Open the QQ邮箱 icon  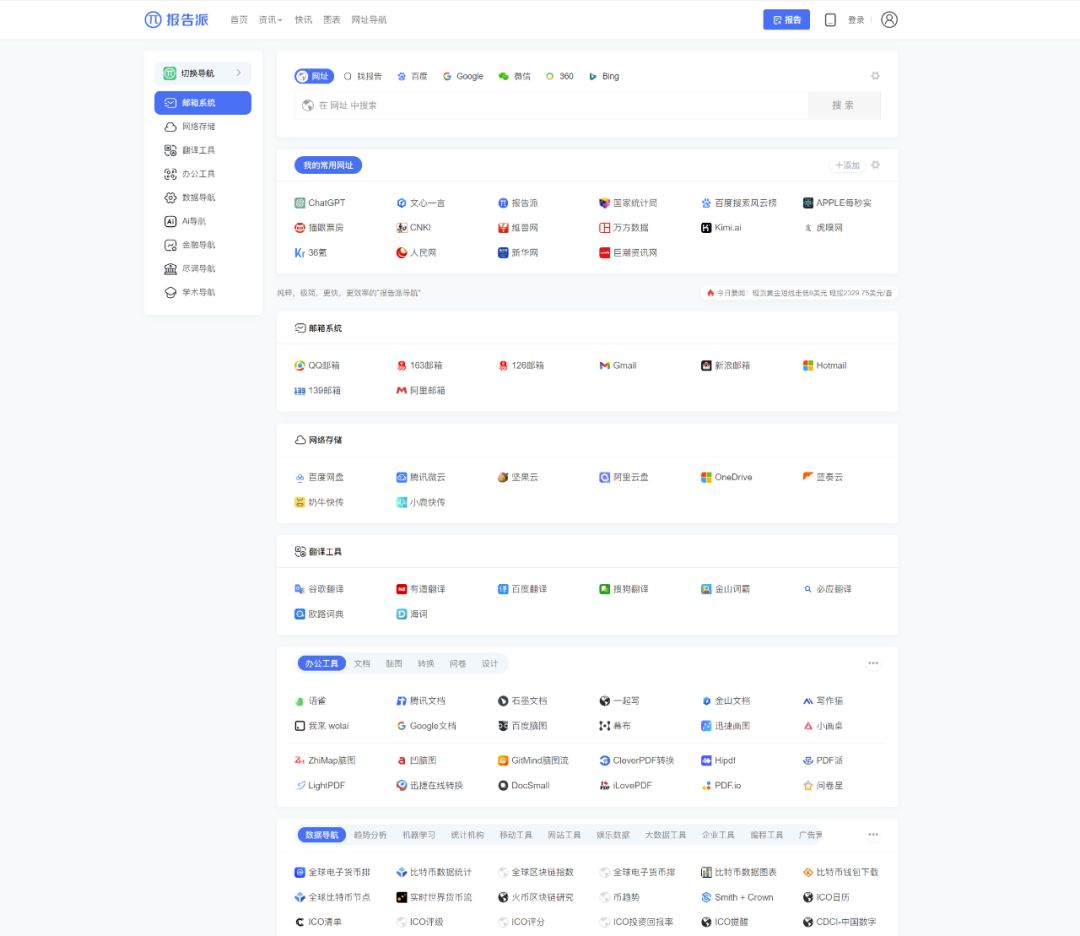click(300, 366)
